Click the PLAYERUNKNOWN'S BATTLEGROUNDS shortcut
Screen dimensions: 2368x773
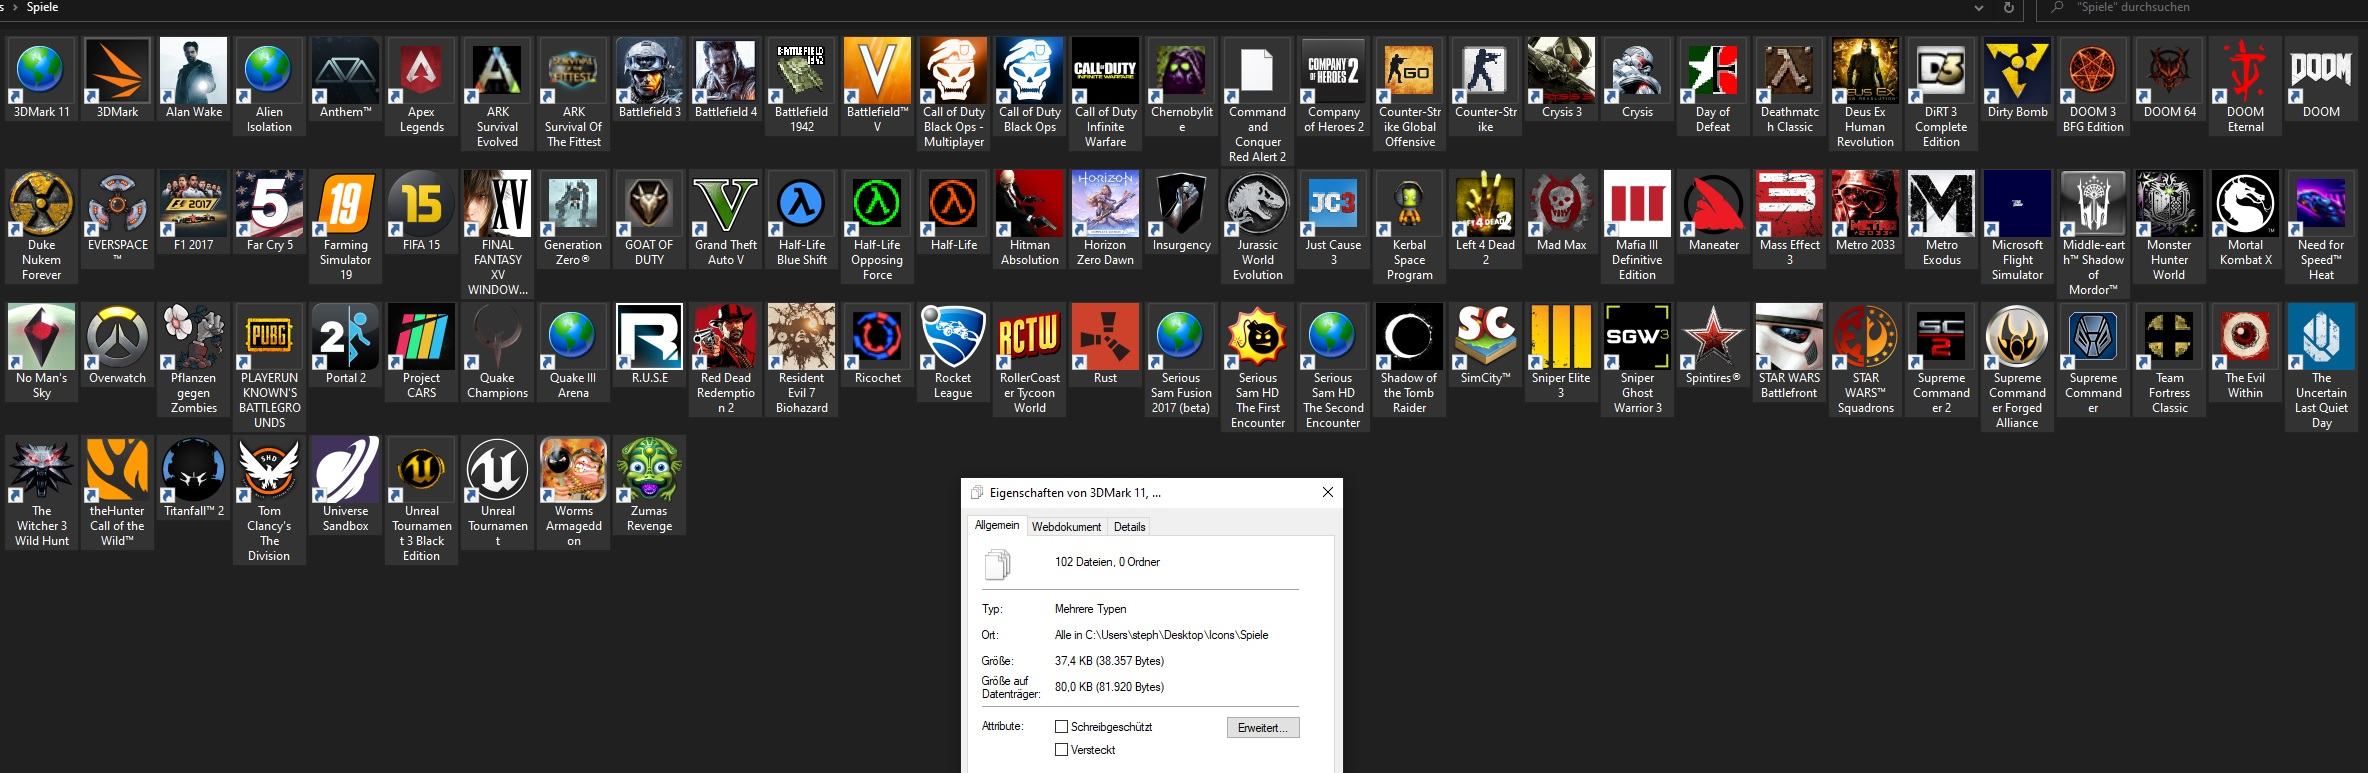tap(269, 368)
